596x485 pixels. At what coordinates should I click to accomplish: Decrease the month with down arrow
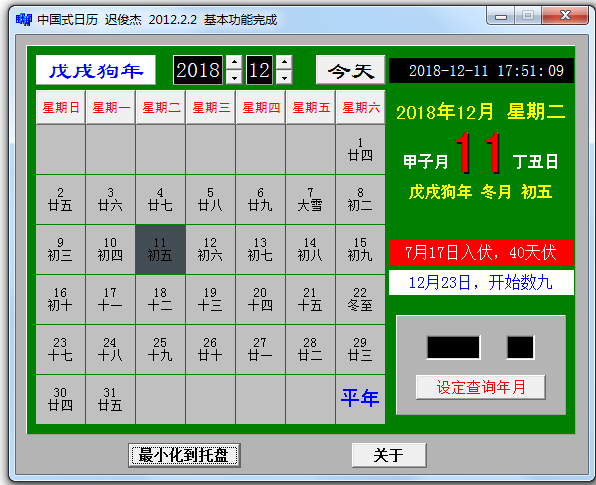284,77
